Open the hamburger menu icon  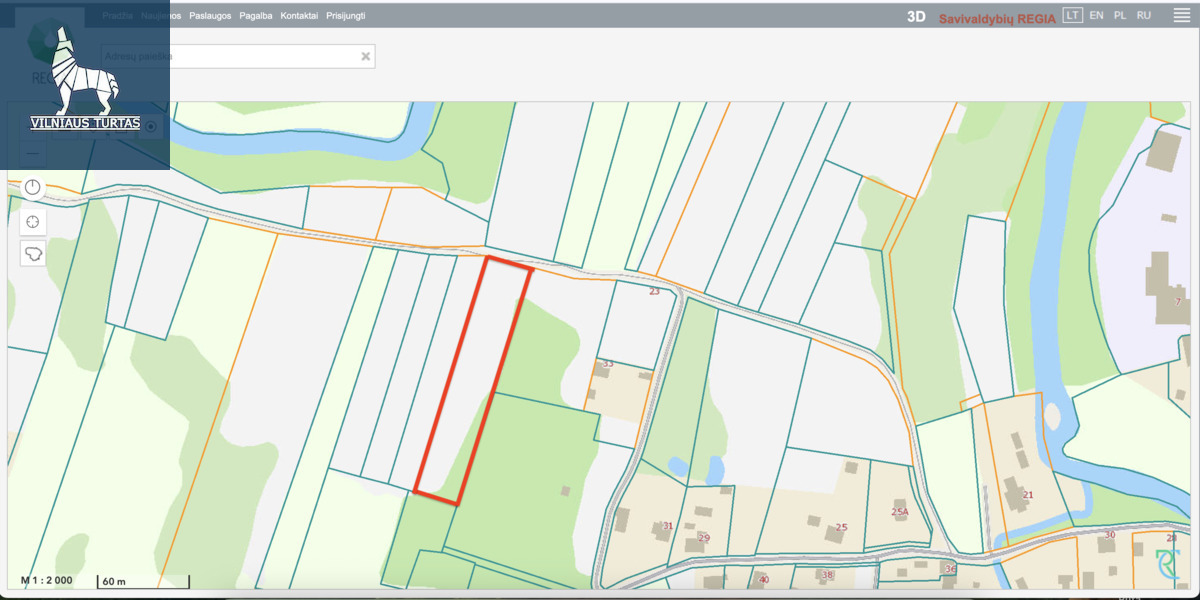click(x=1181, y=16)
